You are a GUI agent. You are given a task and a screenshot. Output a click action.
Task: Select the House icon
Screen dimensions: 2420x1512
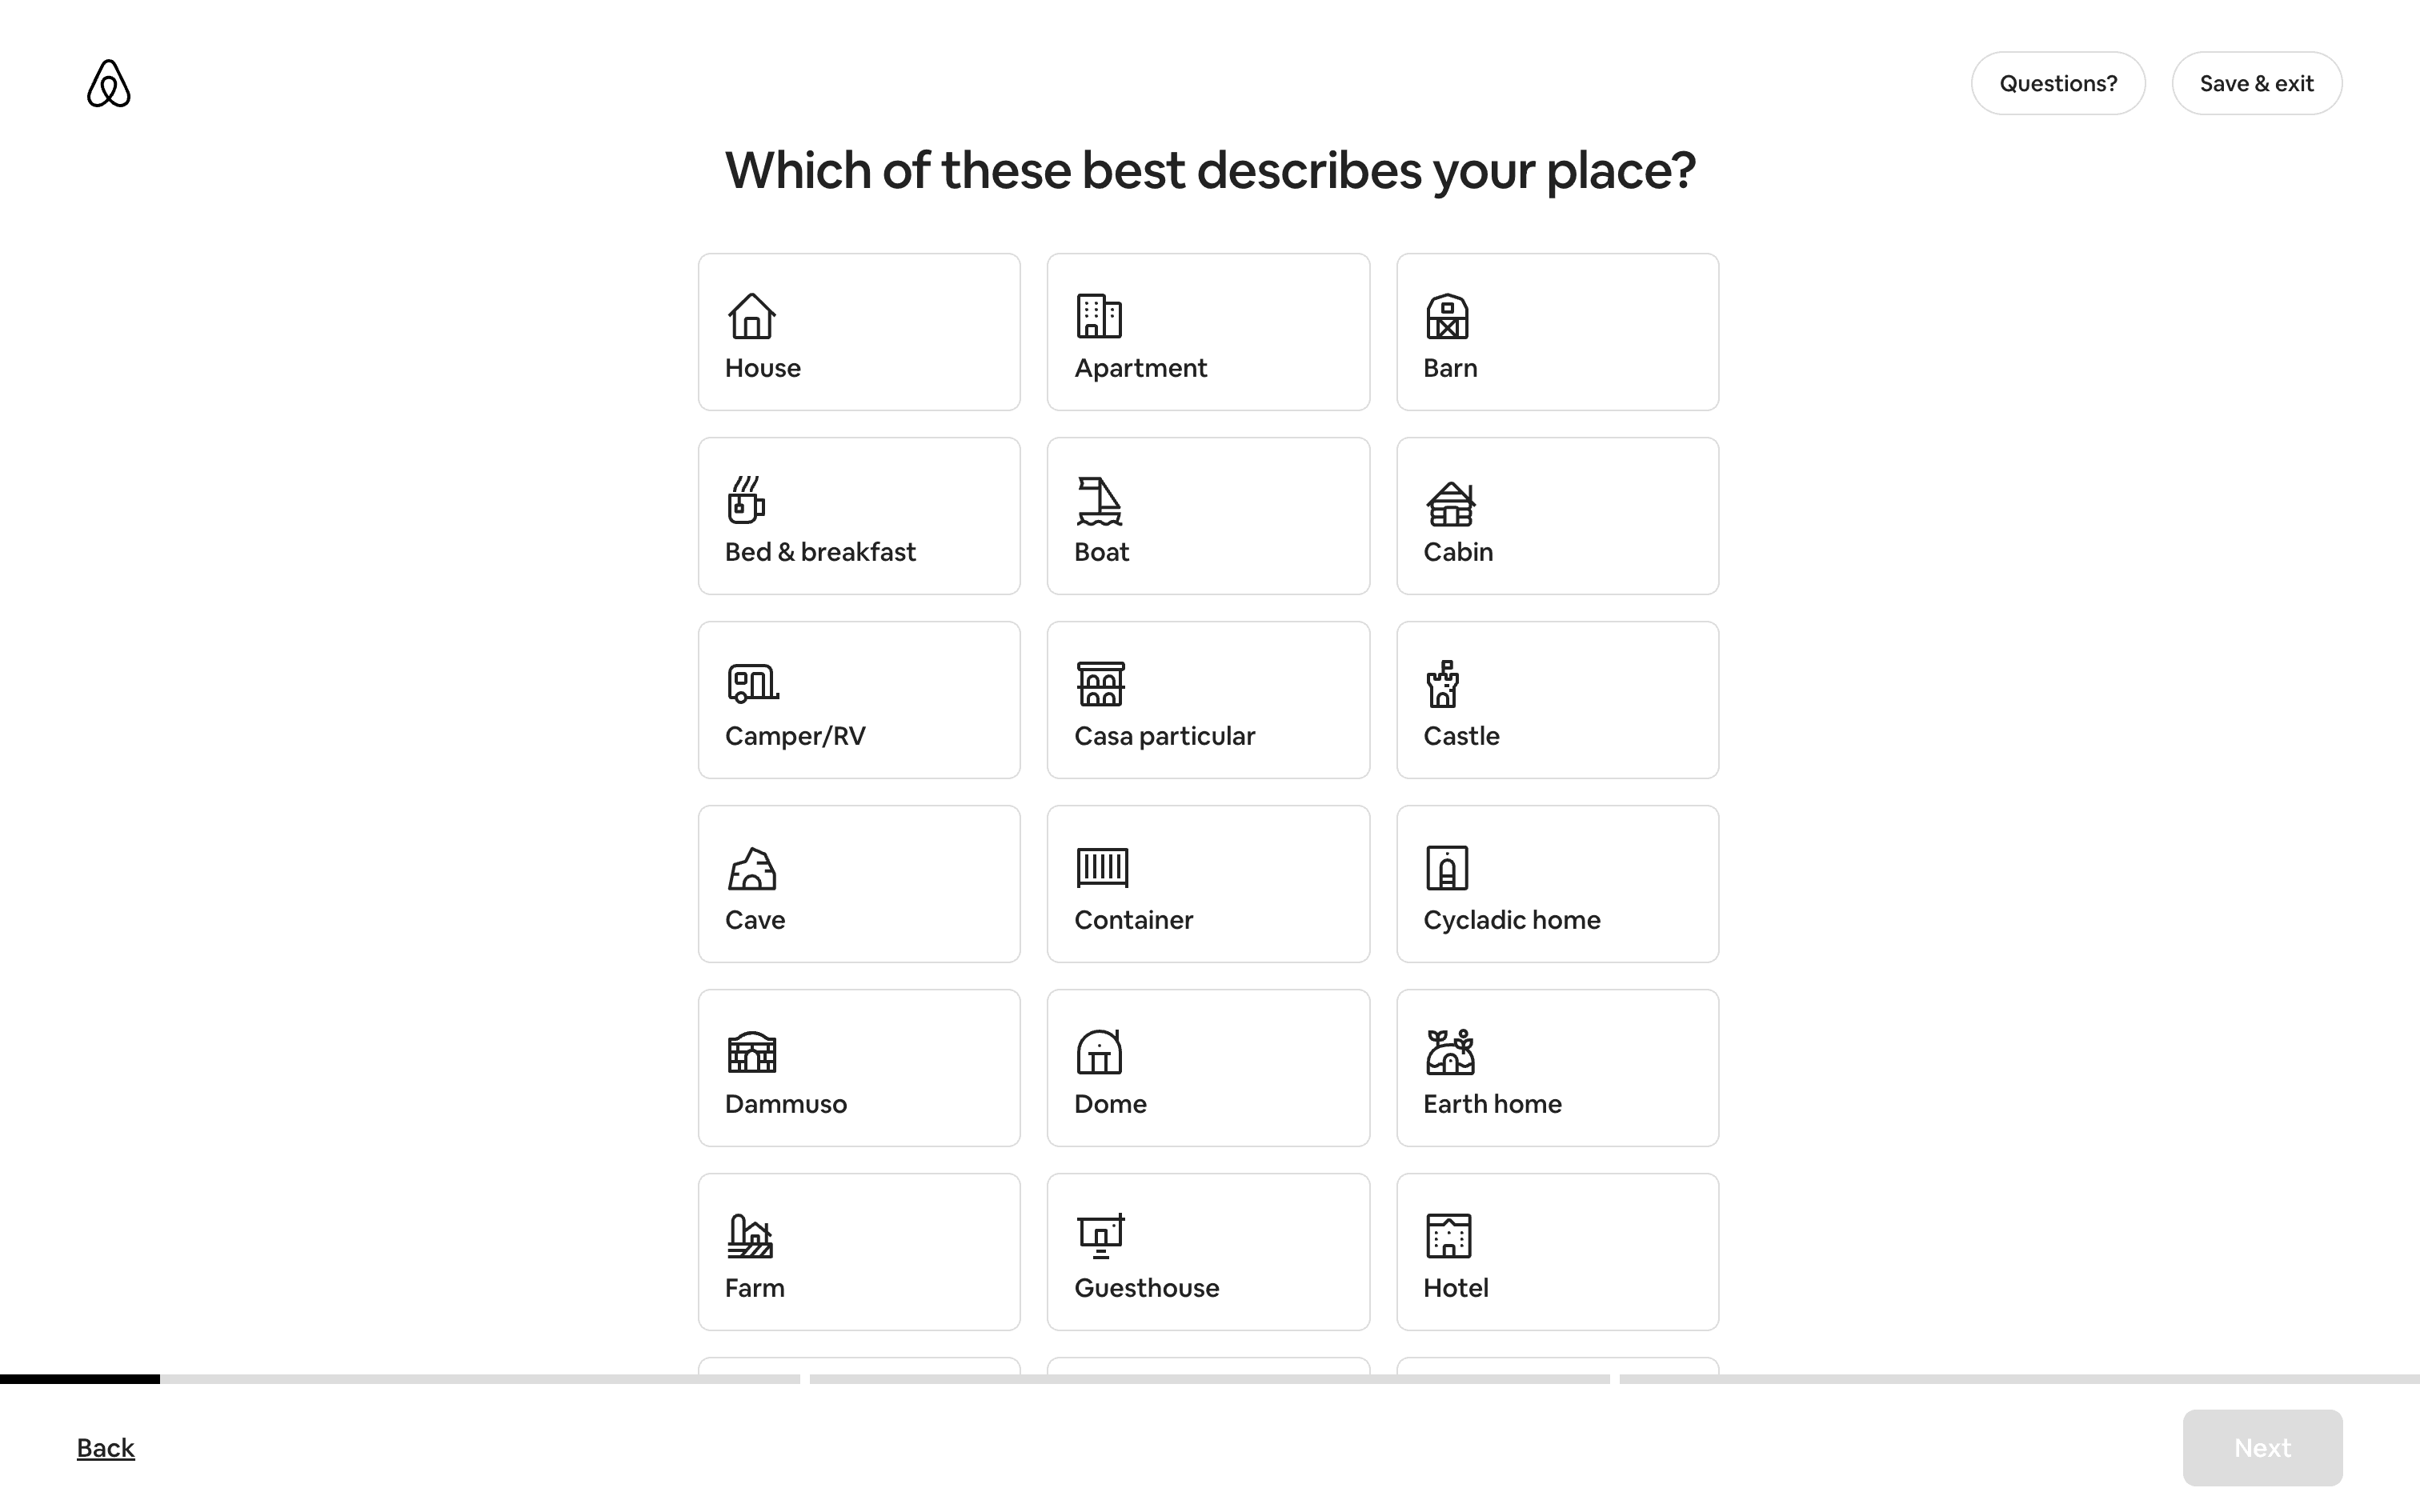751,316
